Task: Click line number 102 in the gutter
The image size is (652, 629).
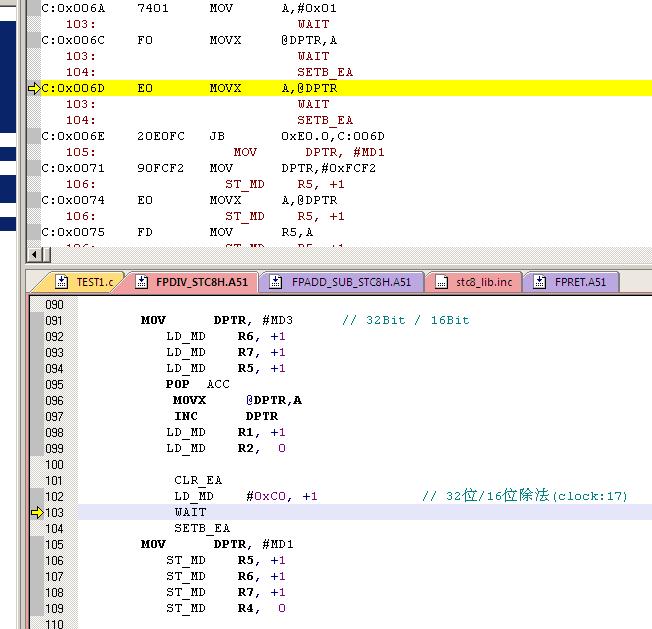Action: click(54, 496)
